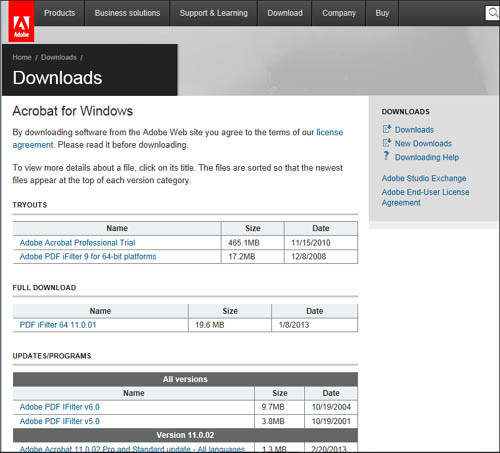
Task: Click the New Downloads sidebar icon
Action: pyautogui.click(x=387, y=143)
